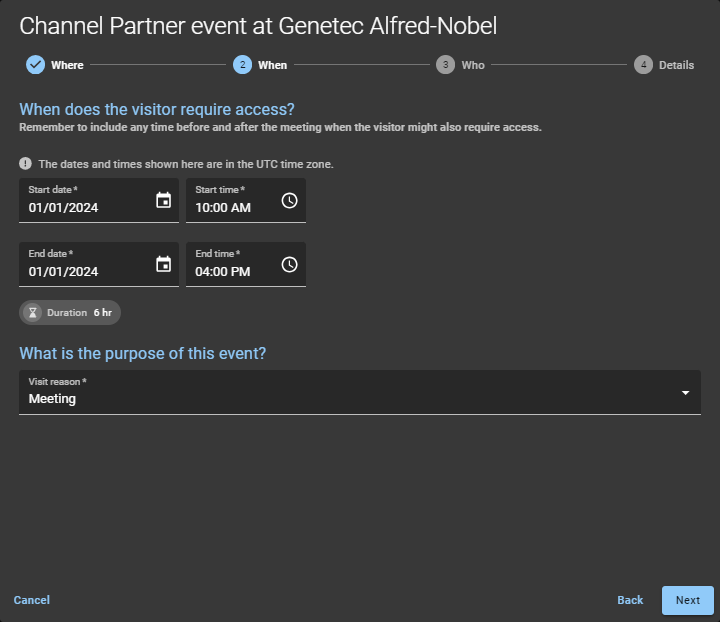The width and height of the screenshot is (720, 622).
Task: Jump to the Details step label
Action: tap(676, 65)
